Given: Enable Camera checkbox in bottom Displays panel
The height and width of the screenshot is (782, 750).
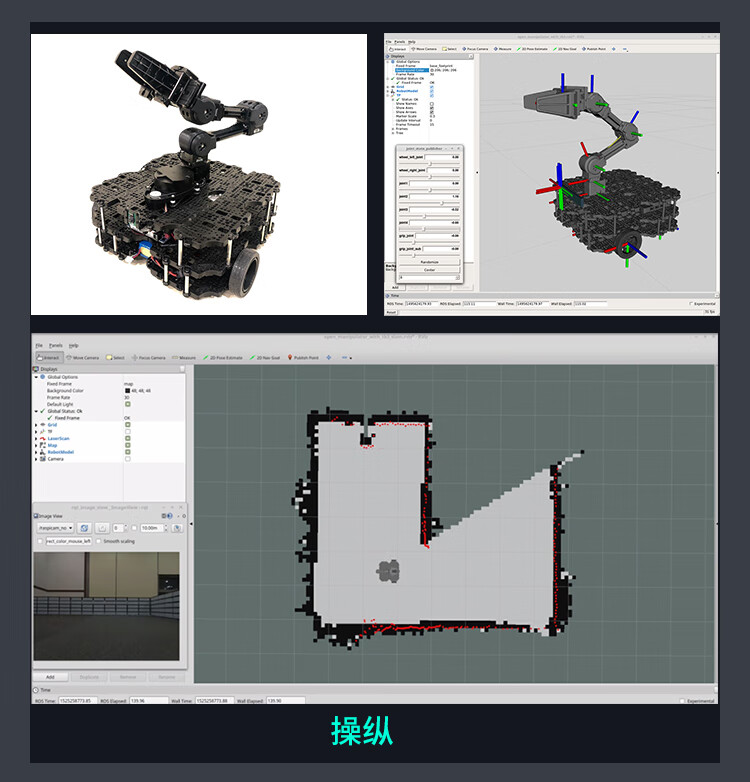Looking at the screenshot, I should (128, 459).
